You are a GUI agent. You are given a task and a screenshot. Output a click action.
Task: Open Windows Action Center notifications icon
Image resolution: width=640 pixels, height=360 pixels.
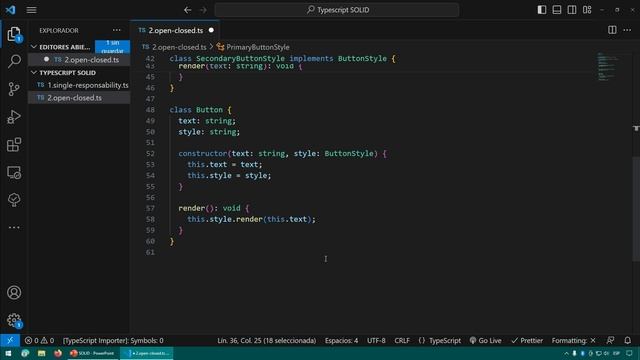click(x=629, y=353)
